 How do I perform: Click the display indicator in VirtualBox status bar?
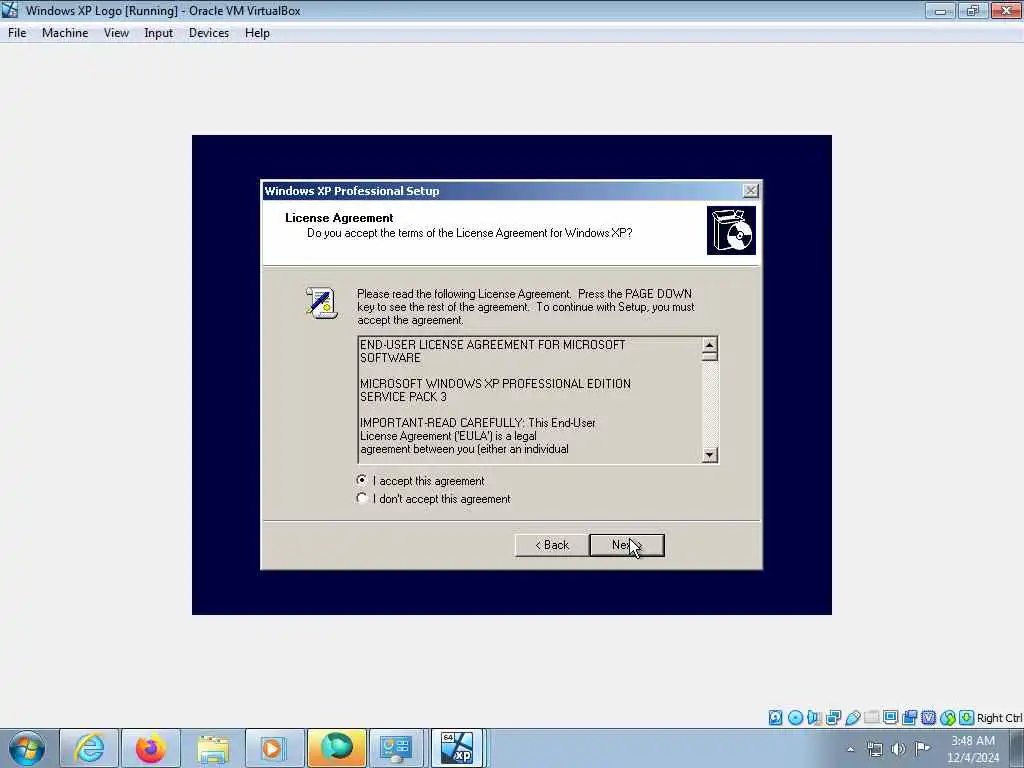click(x=890, y=718)
